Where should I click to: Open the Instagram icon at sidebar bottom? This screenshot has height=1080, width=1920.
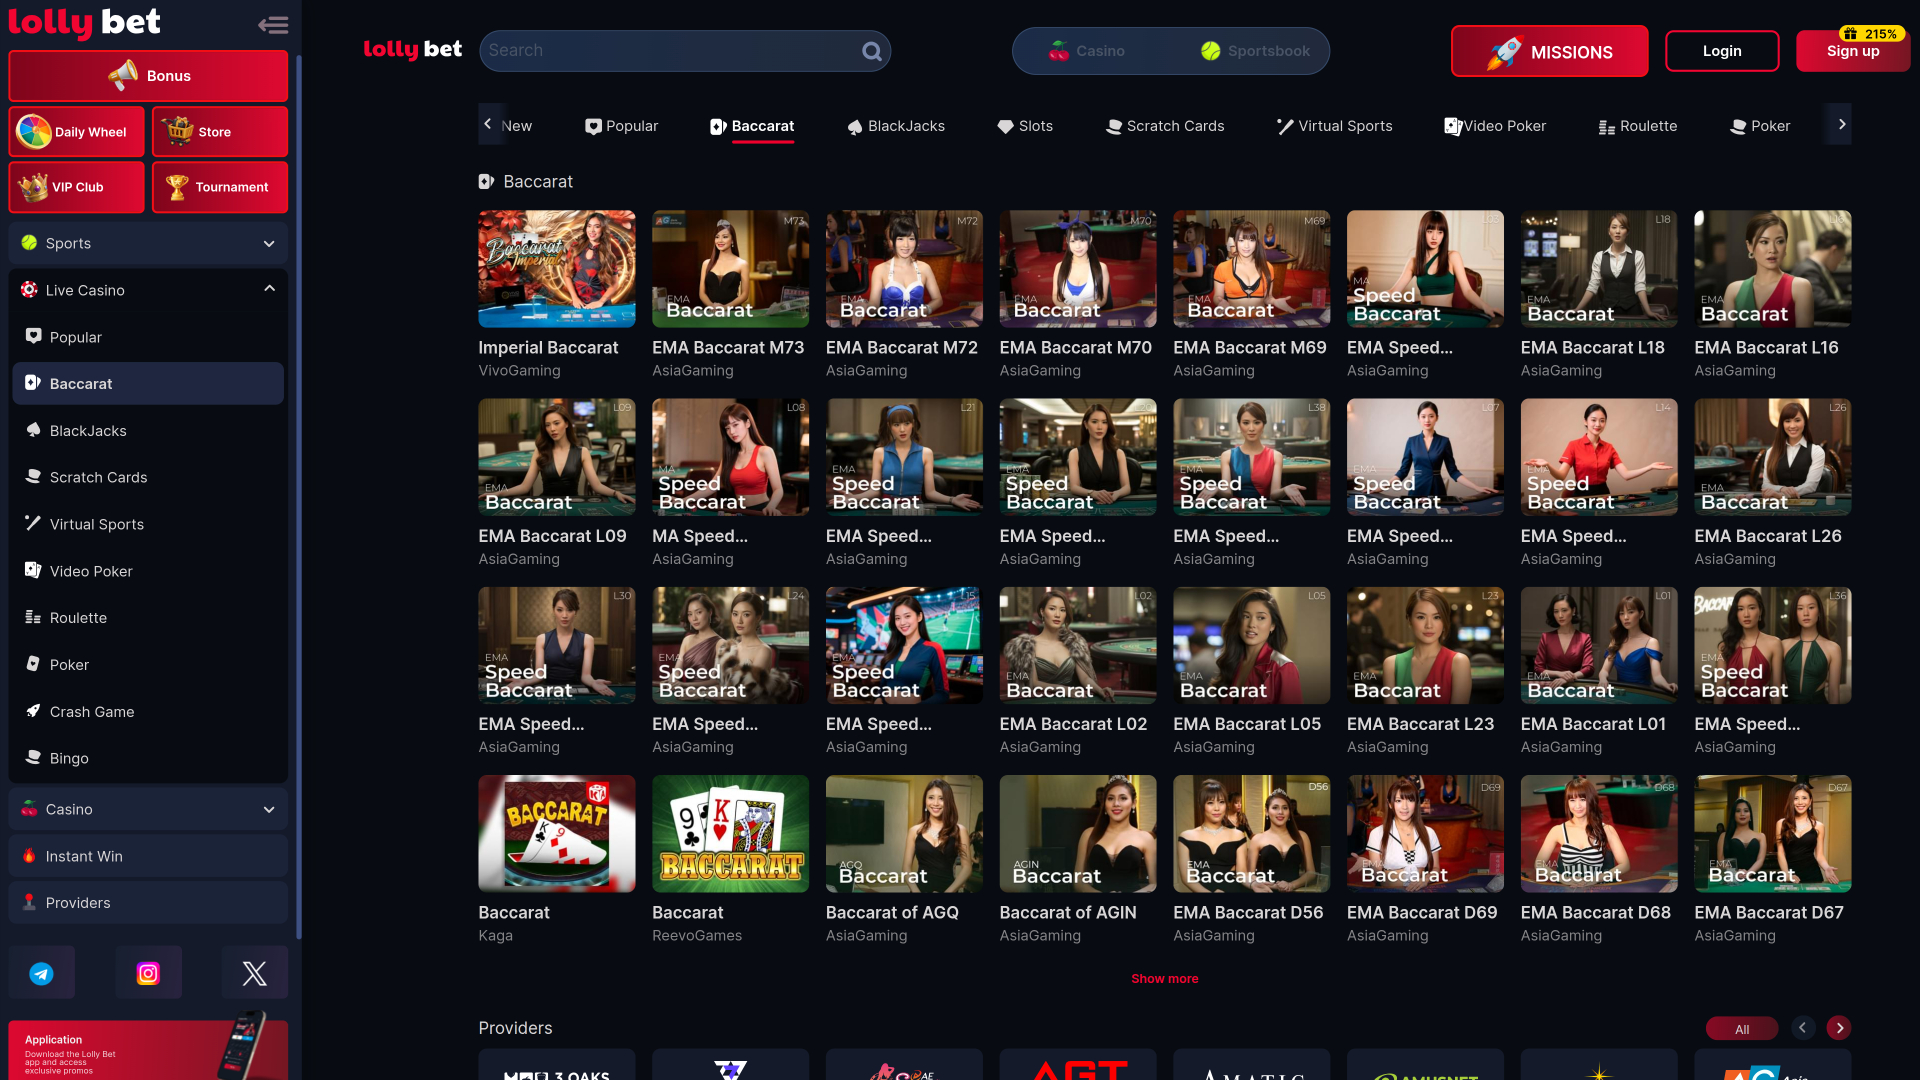(148, 971)
